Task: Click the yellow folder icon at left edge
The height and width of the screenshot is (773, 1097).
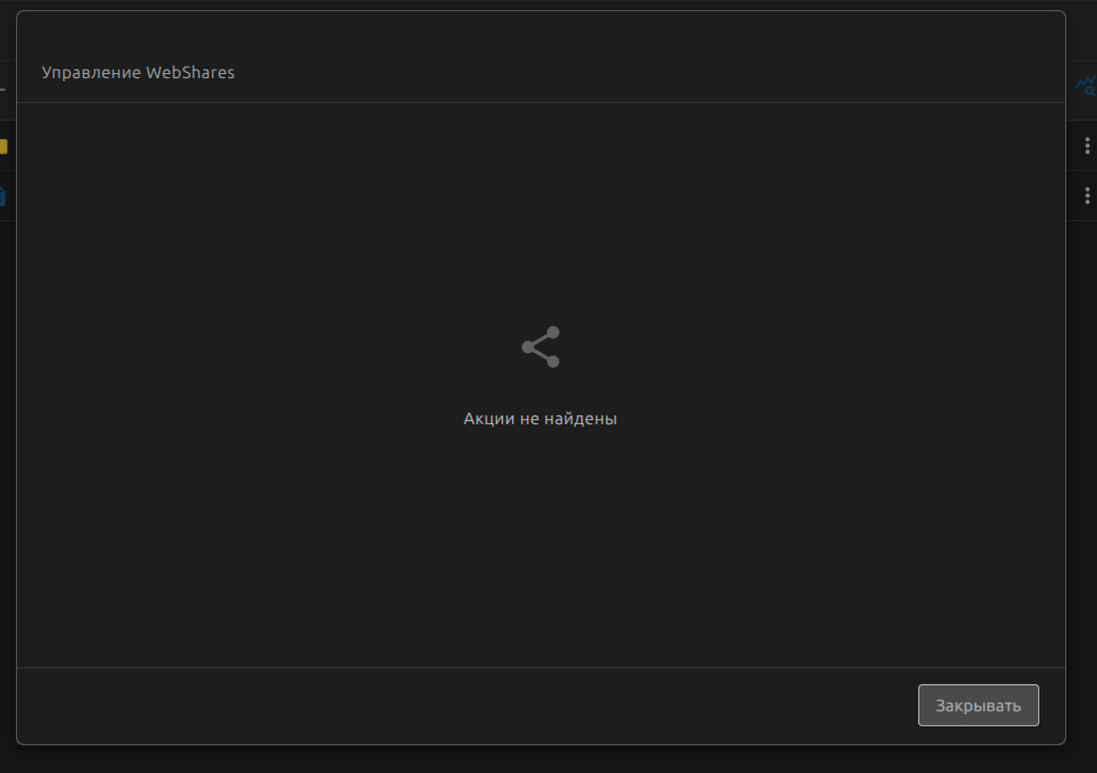Action: coord(4,147)
